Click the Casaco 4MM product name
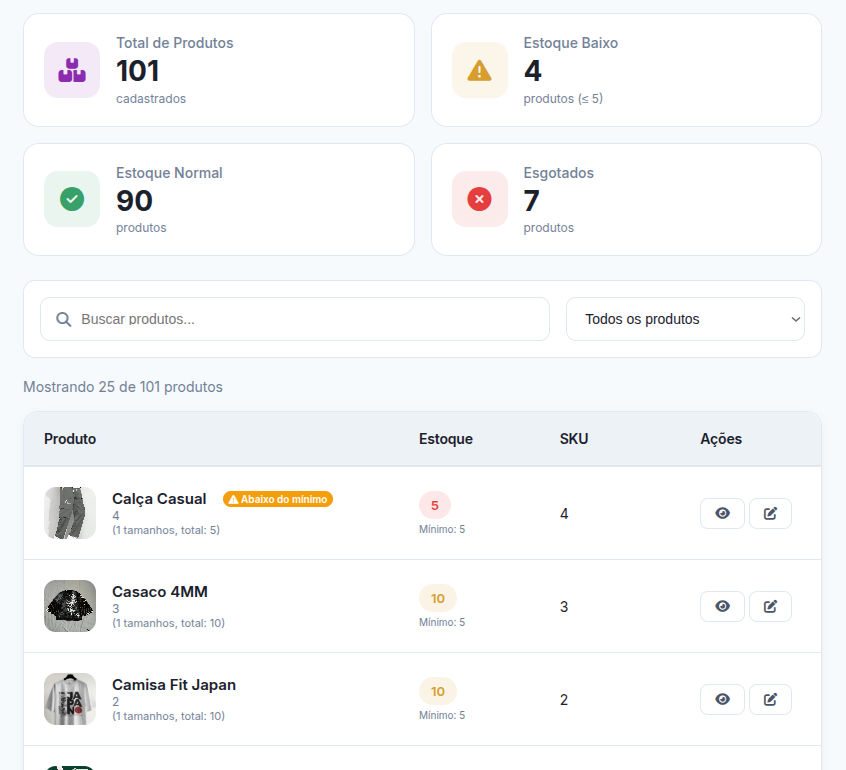Image resolution: width=846 pixels, height=770 pixels. point(160,592)
